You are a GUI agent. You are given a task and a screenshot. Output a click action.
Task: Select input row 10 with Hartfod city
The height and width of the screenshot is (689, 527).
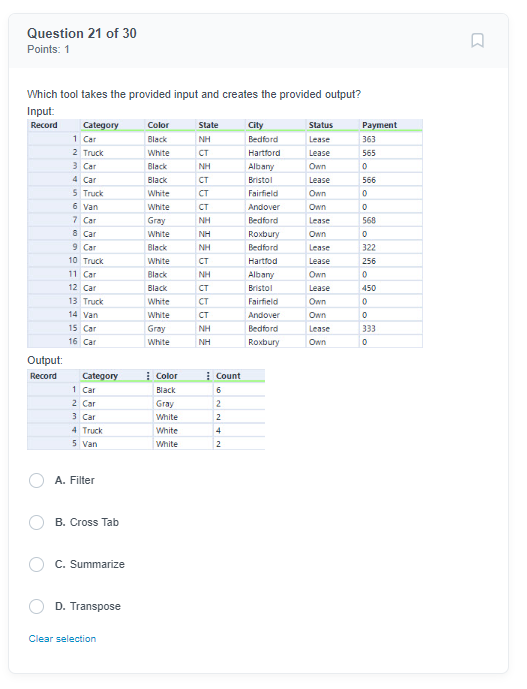pyautogui.click(x=225, y=261)
